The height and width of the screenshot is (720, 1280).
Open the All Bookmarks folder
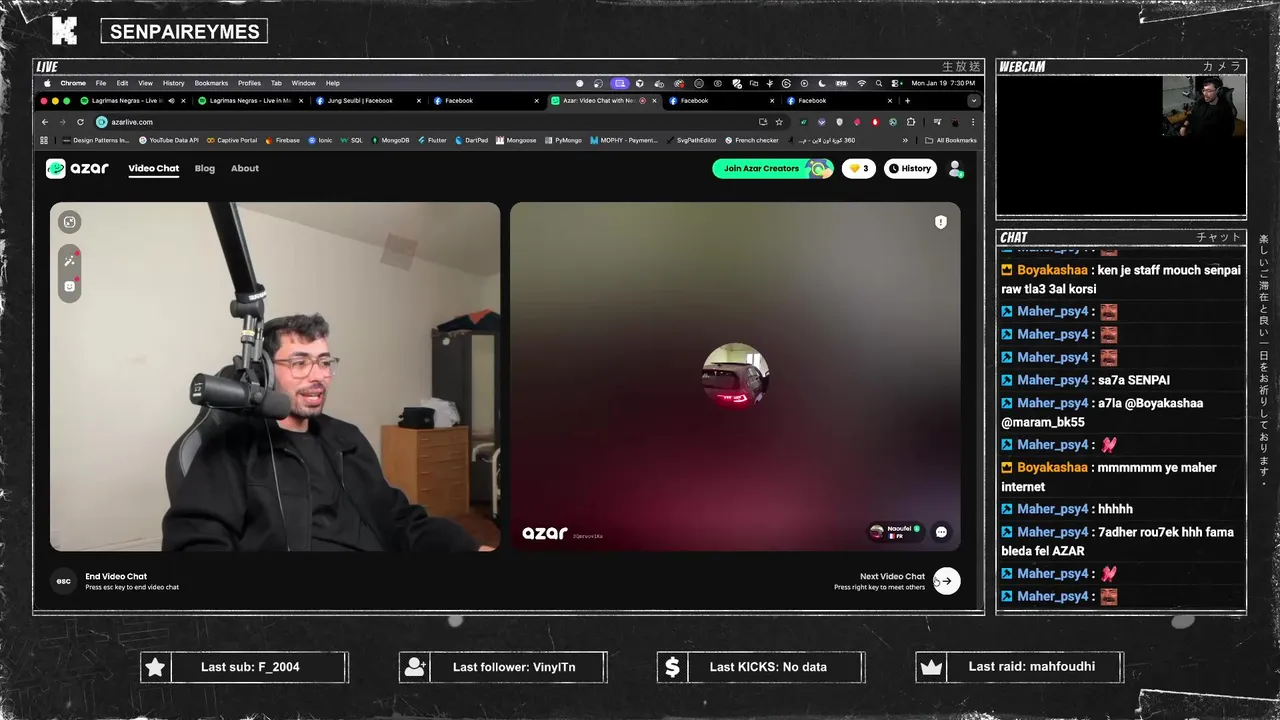coord(951,140)
